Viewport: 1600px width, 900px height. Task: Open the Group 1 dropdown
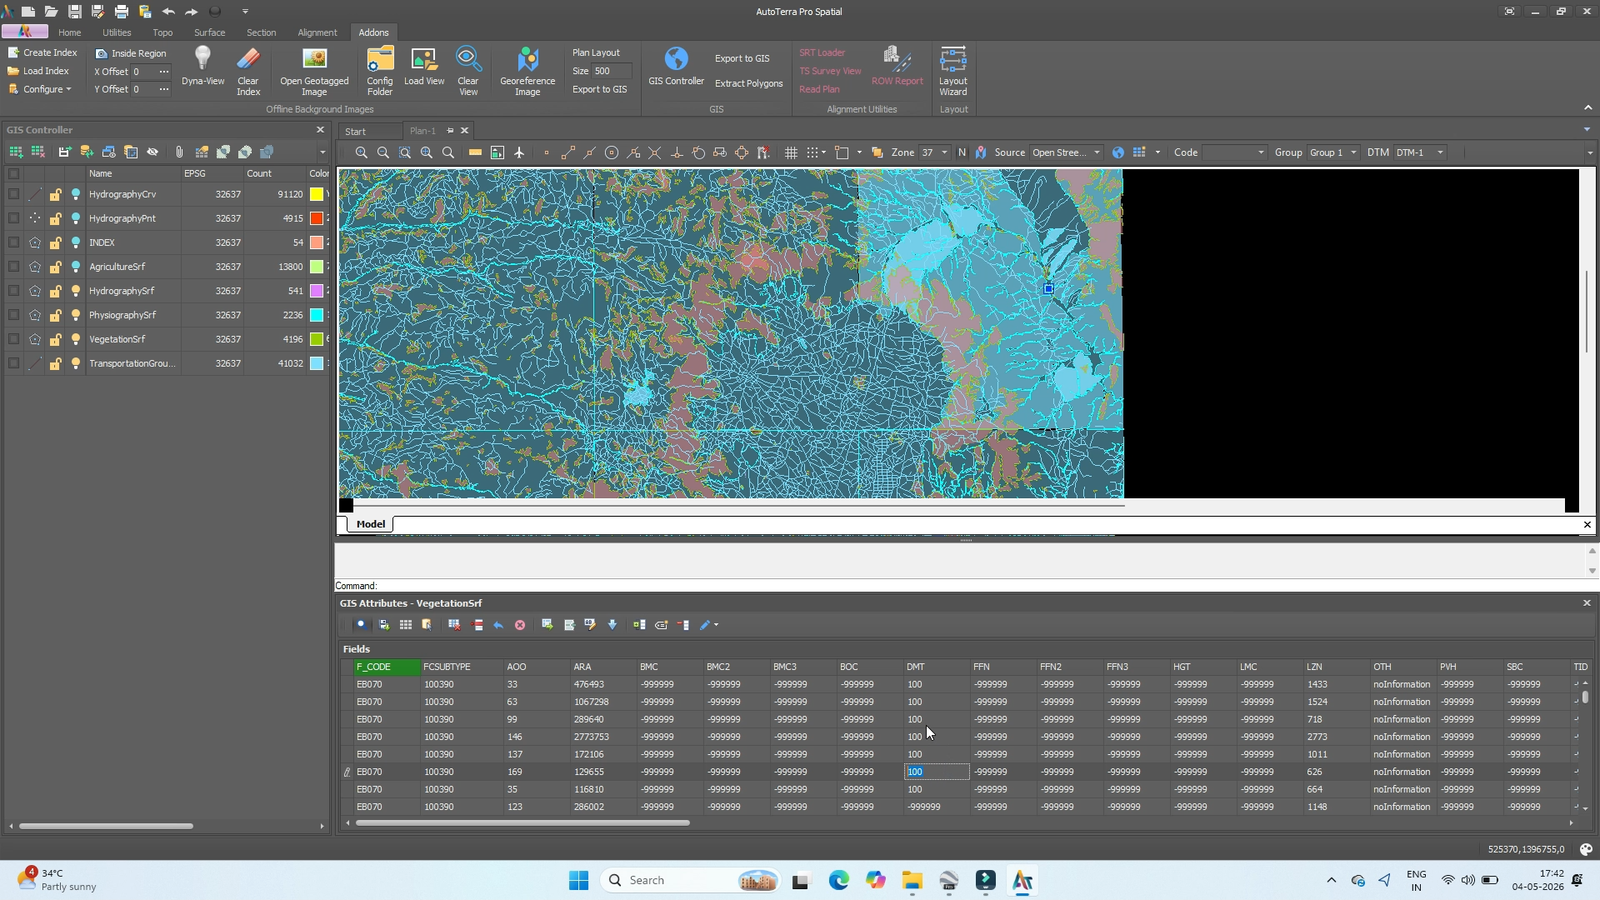[x=1333, y=152]
